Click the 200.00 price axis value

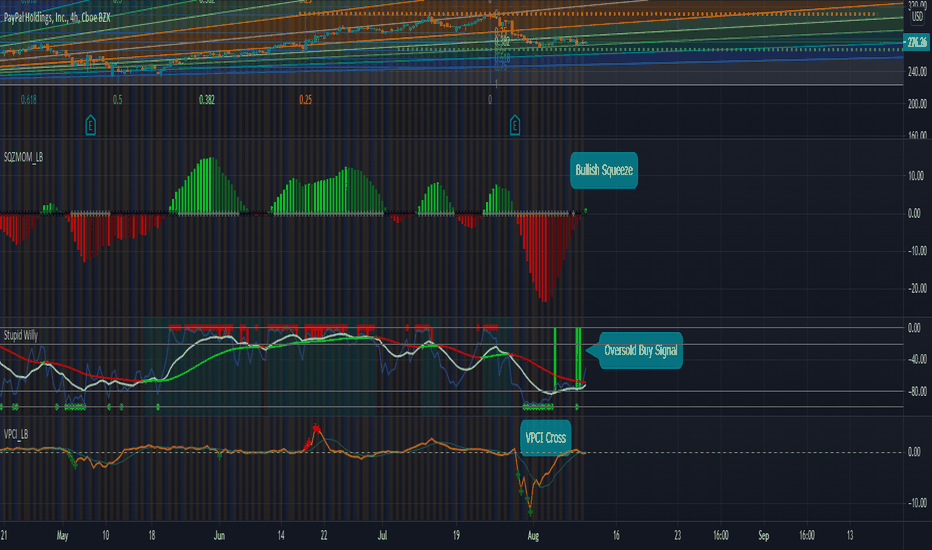coord(917,103)
